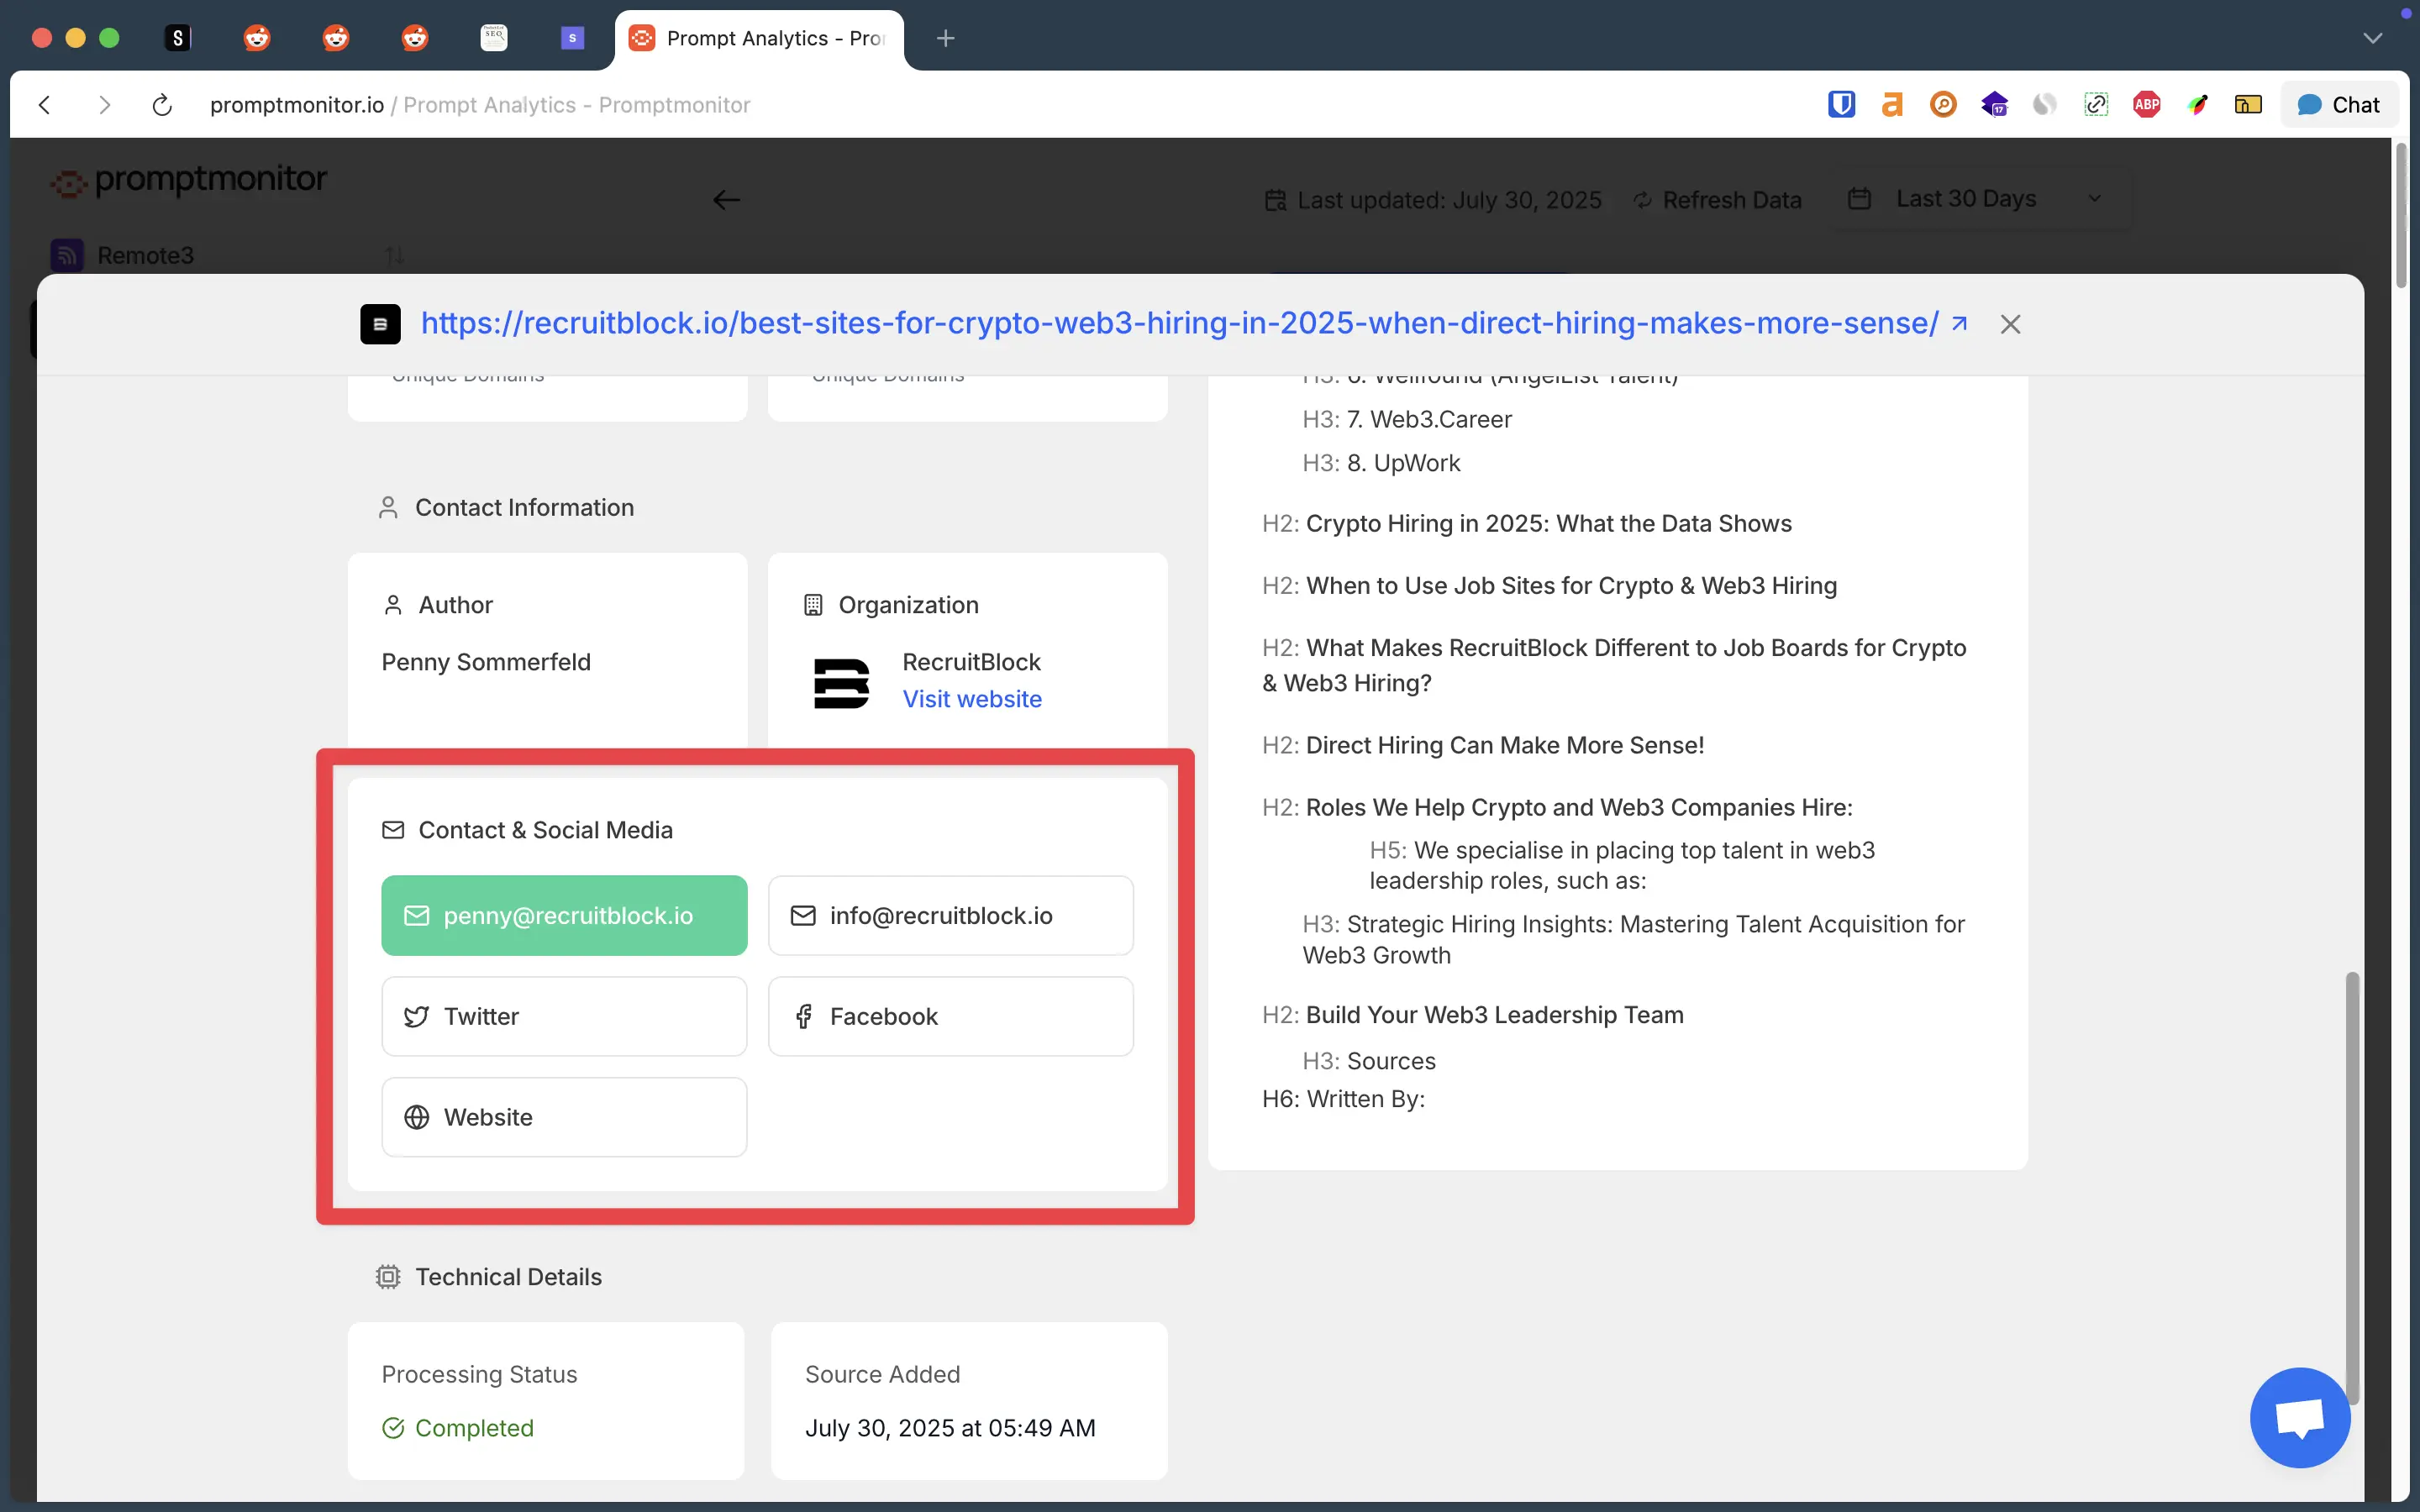
Task: Open the orange circular search extension
Action: coord(1943,104)
